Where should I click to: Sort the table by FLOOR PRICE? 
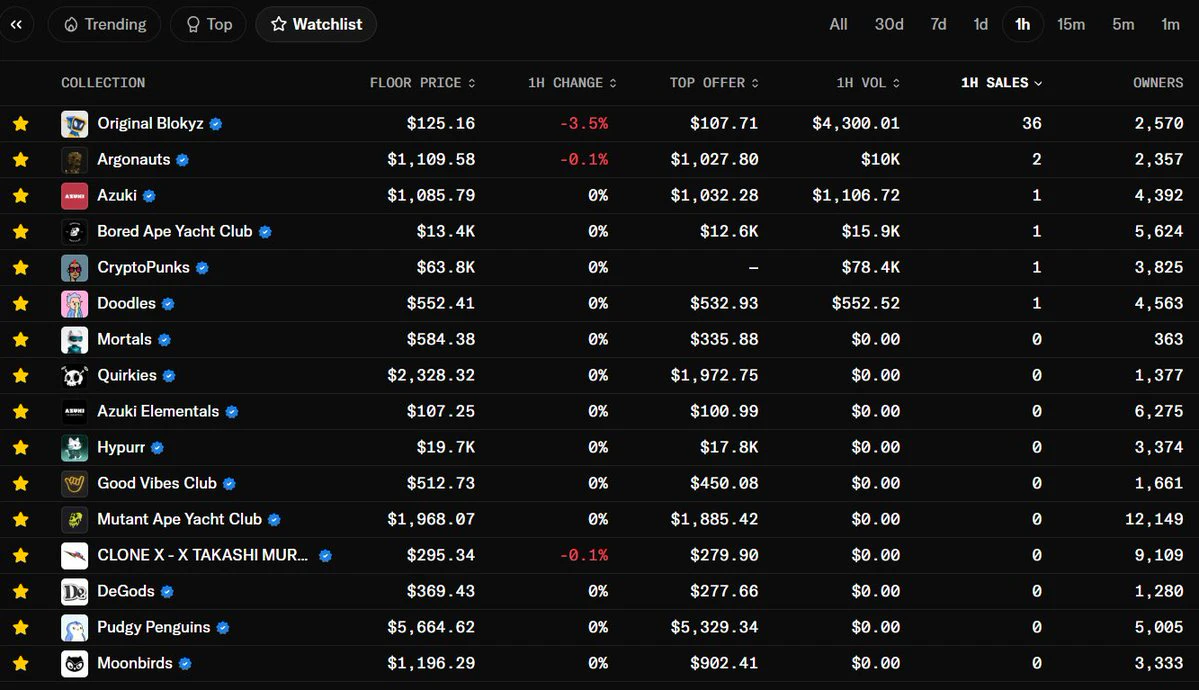[x=422, y=83]
